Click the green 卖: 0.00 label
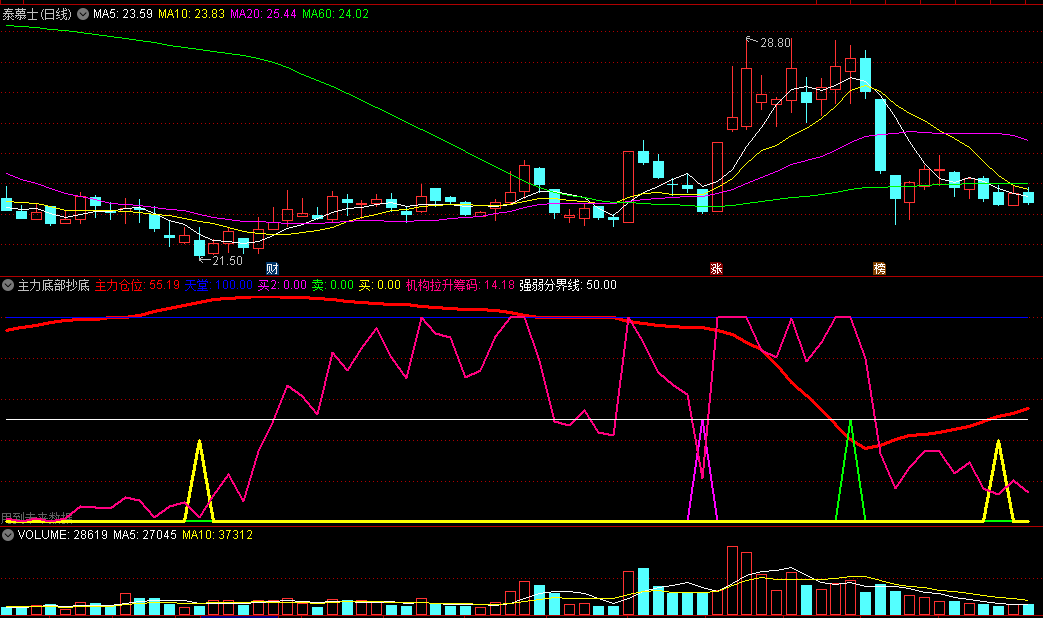The width and height of the screenshot is (1043, 618). point(333,285)
